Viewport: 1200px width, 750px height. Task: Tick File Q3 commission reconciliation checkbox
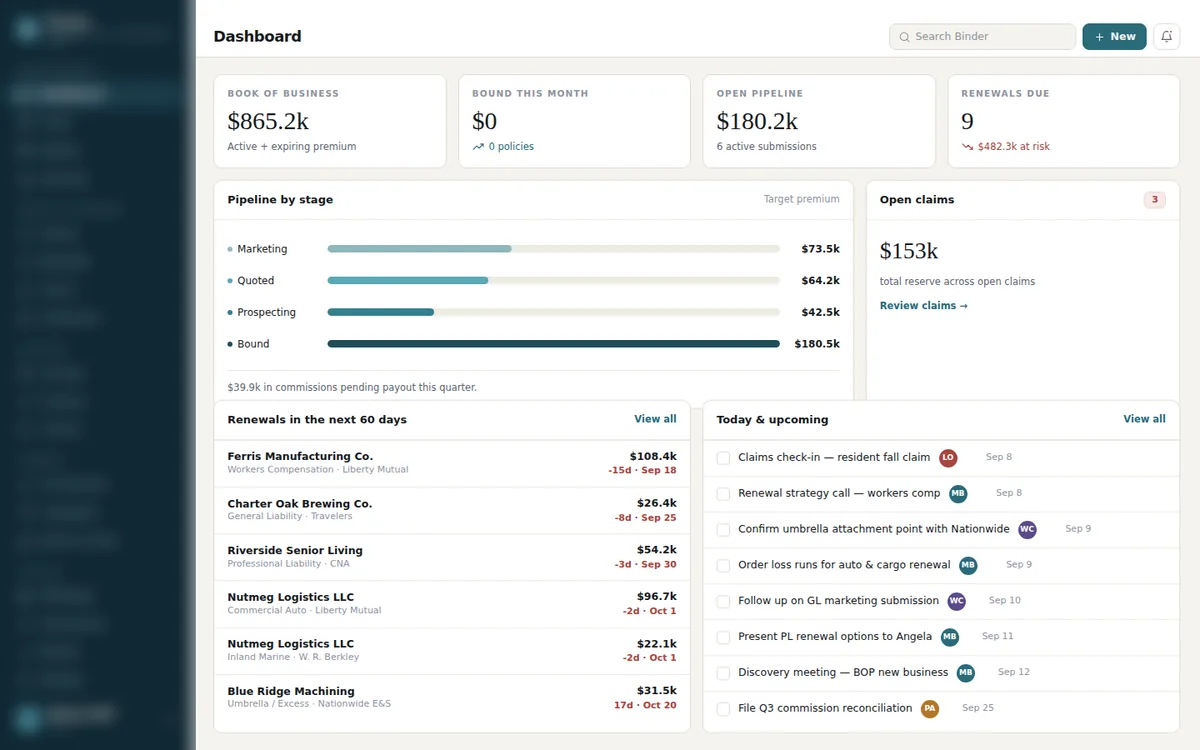click(x=723, y=709)
